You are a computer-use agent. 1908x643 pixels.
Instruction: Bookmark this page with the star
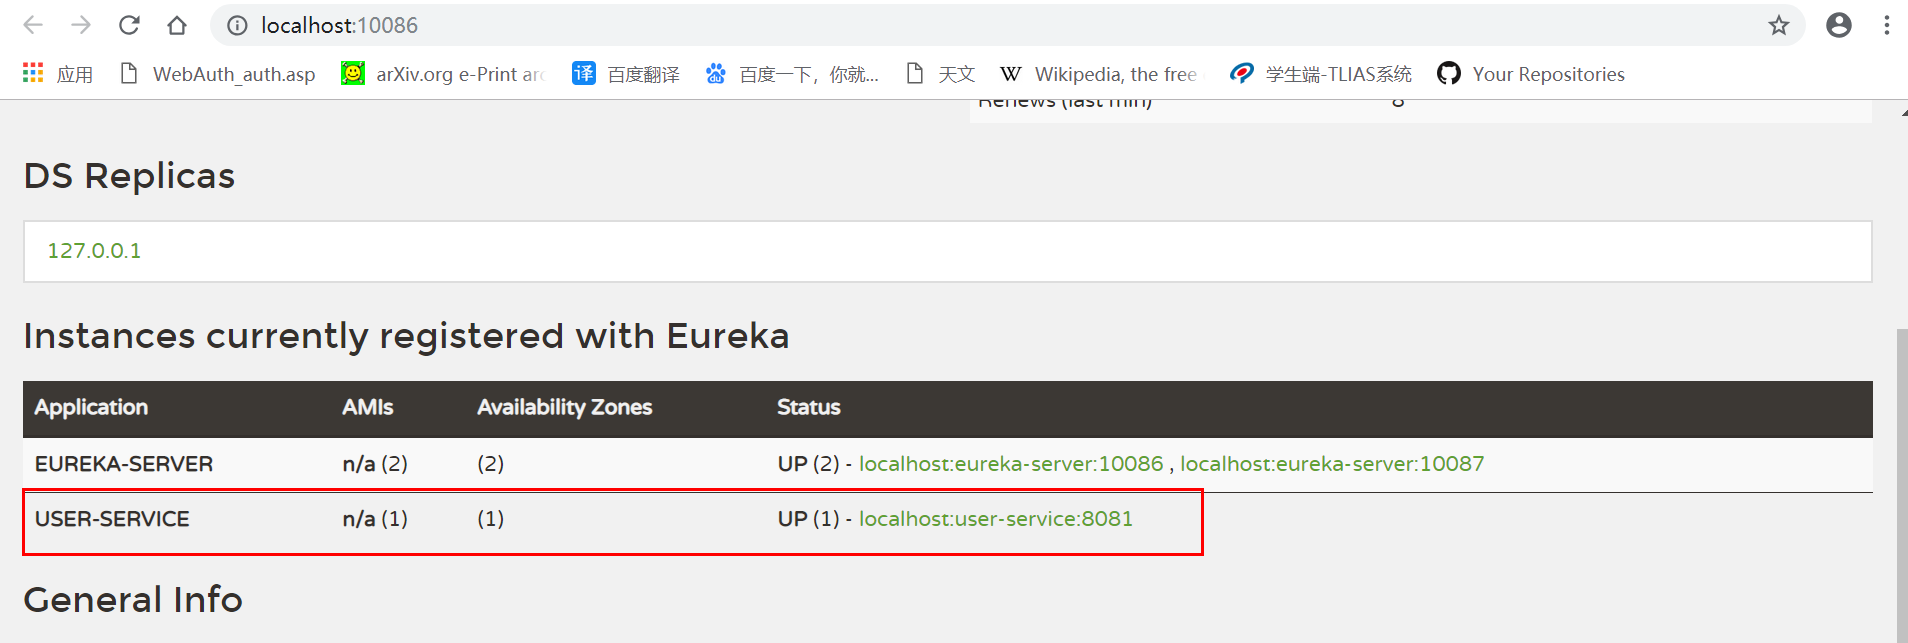click(1778, 25)
